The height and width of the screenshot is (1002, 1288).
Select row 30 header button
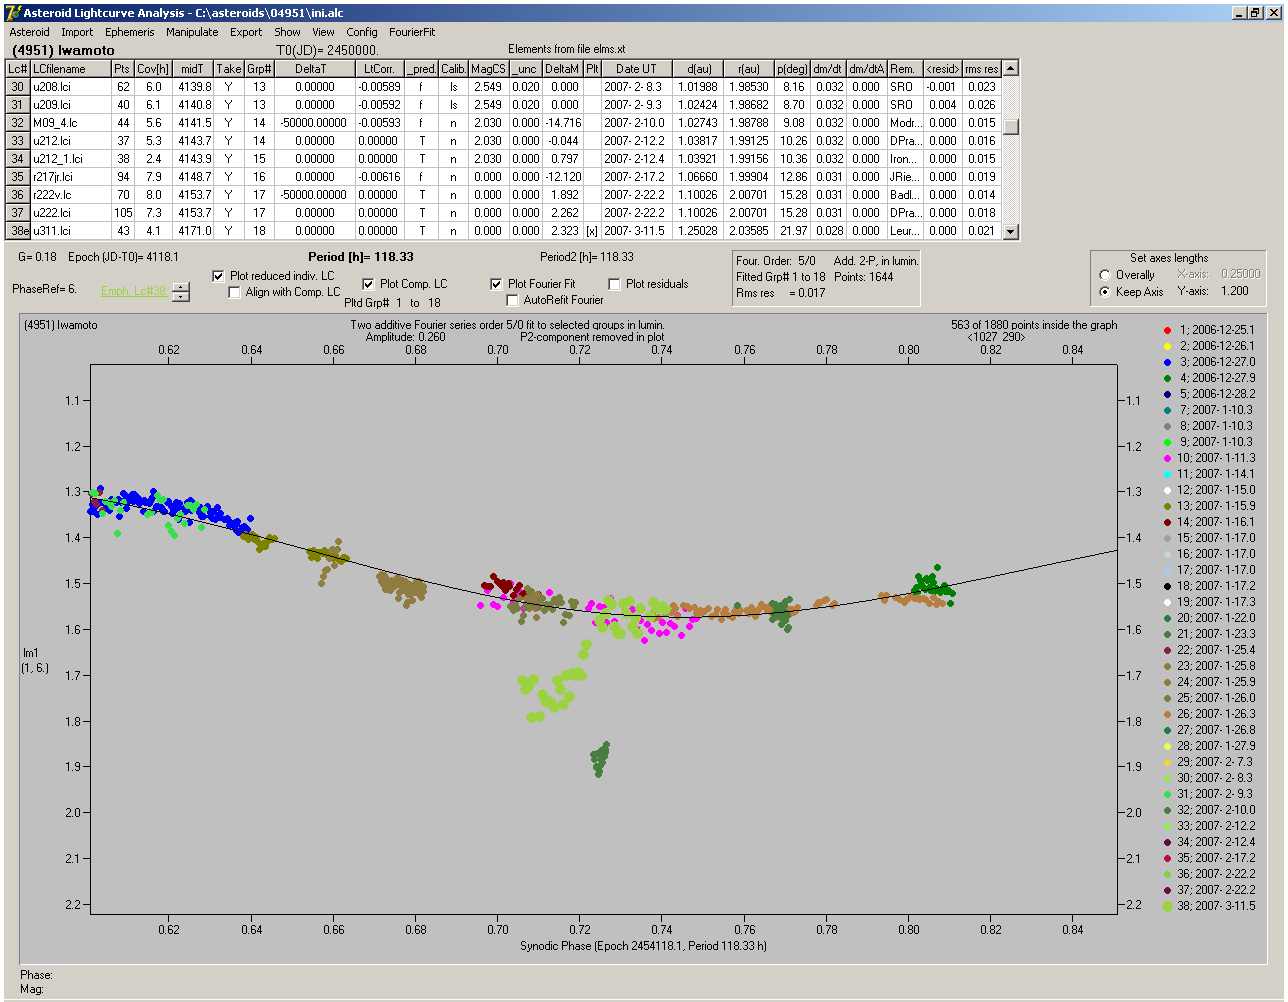click(x=18, y=87)
